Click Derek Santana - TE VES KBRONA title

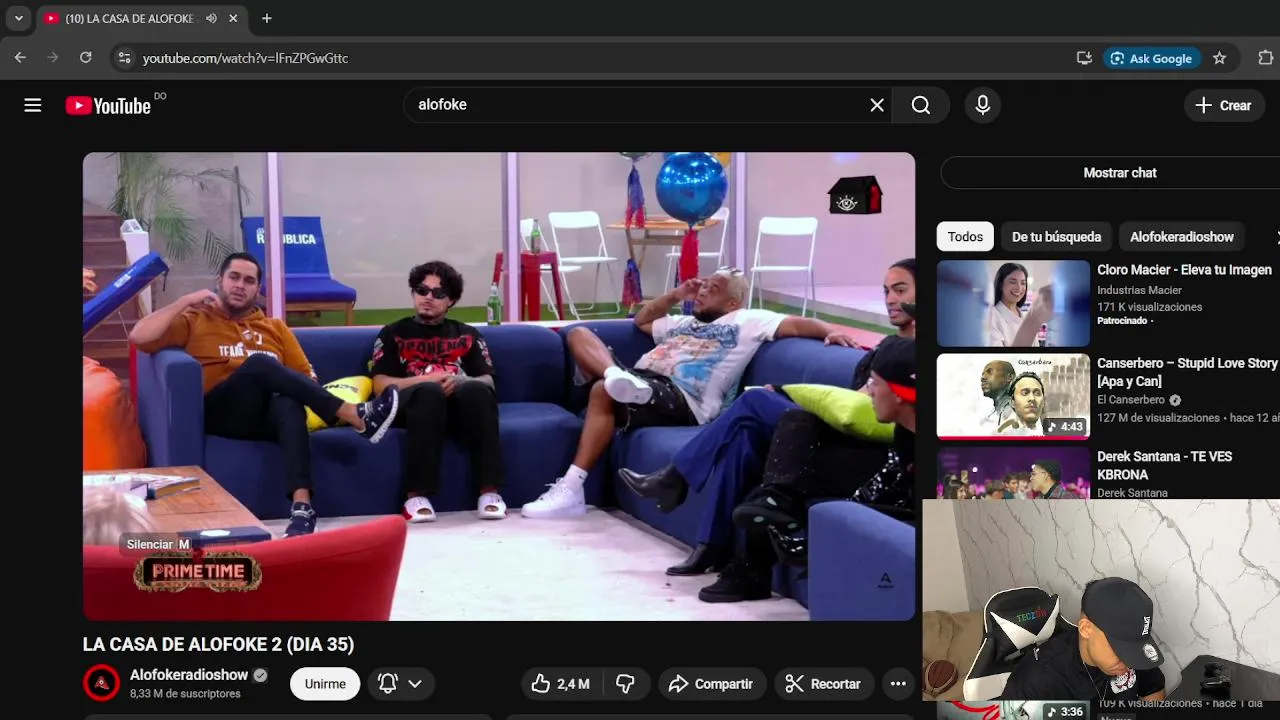pos(1164,465)
